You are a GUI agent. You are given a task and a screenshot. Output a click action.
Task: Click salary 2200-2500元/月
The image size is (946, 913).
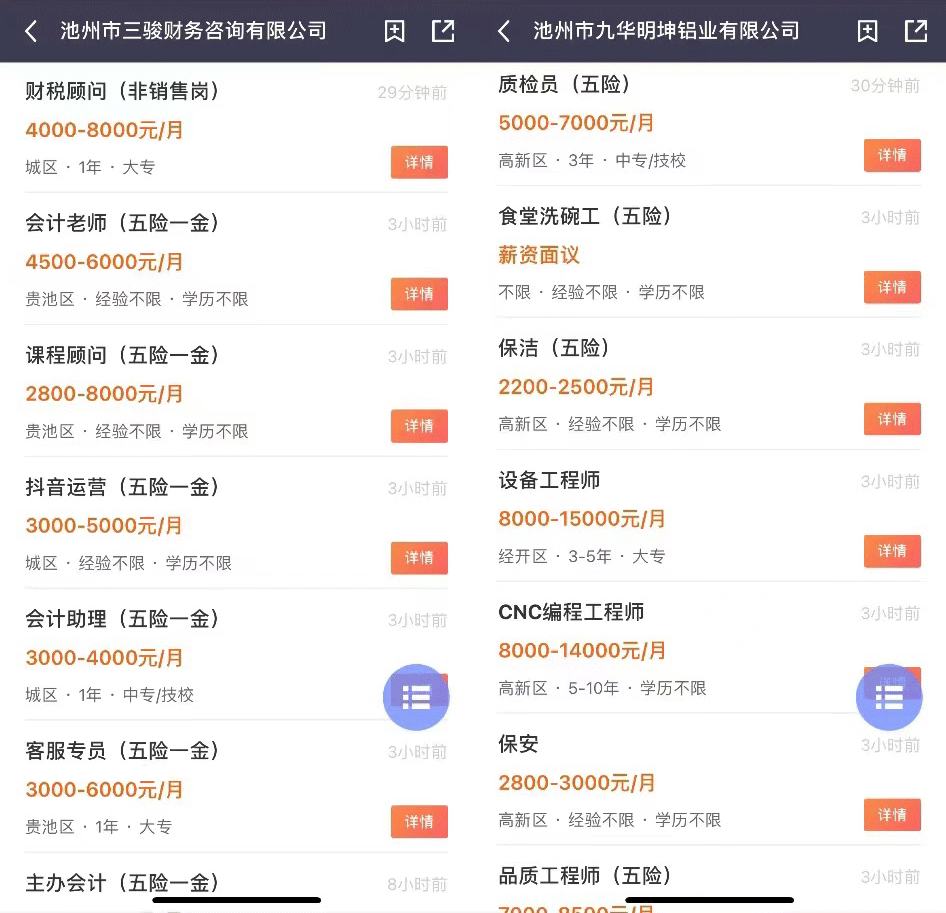(x=577, y=387)
